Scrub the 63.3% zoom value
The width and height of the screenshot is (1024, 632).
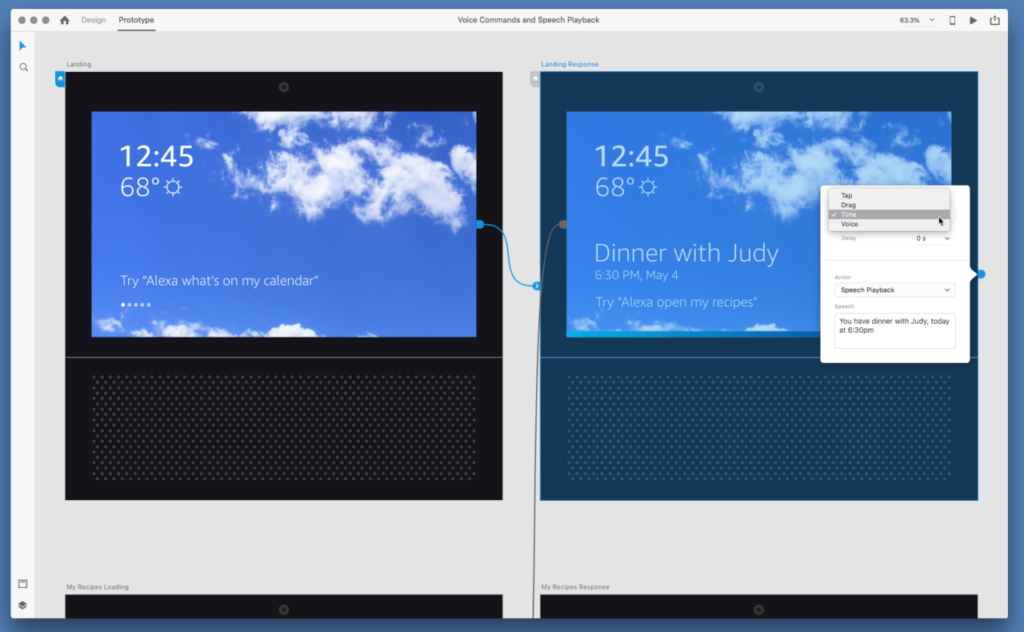pyautogui.click(x=908, y=19)
